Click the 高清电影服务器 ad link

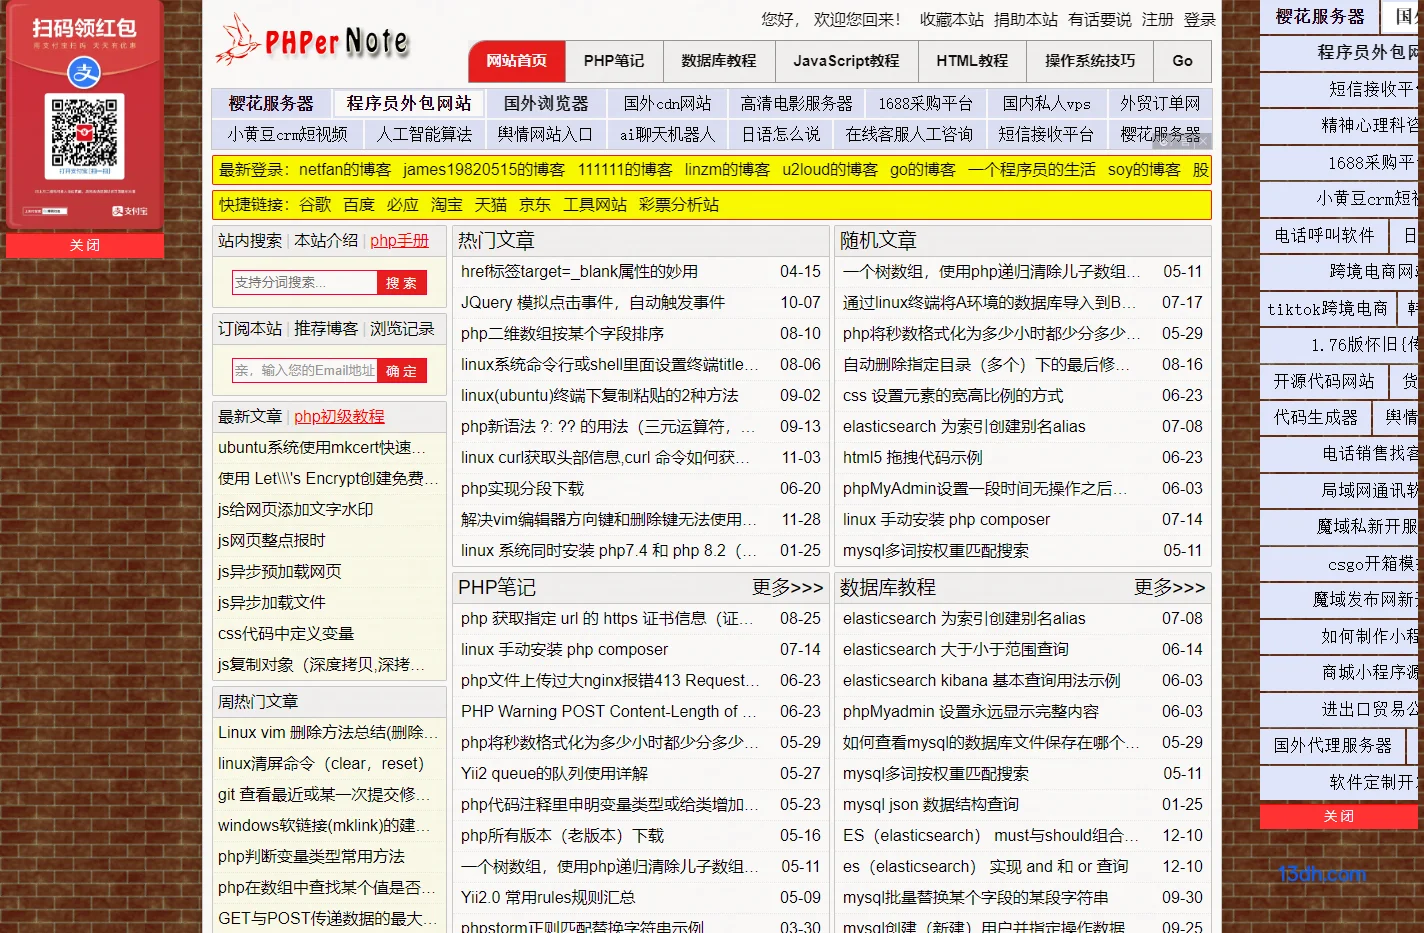click(x=797, y=104)
